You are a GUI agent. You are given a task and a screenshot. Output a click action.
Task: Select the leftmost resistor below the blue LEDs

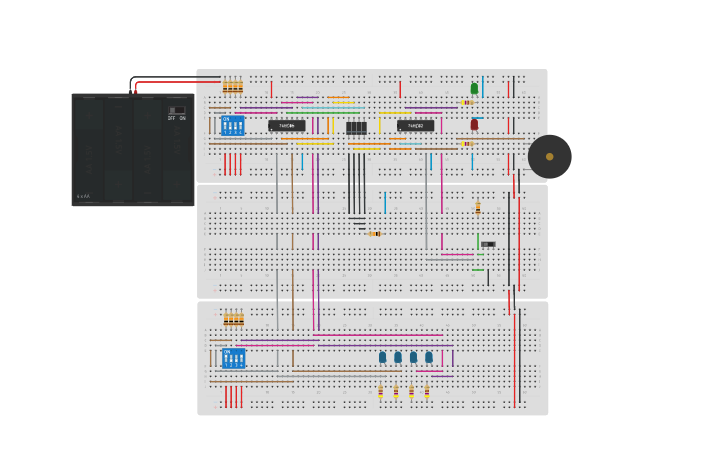tap(380, 391)
